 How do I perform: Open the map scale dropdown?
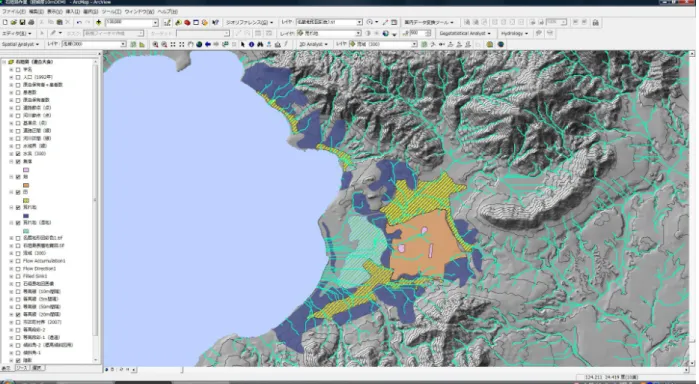coord(155,22)
